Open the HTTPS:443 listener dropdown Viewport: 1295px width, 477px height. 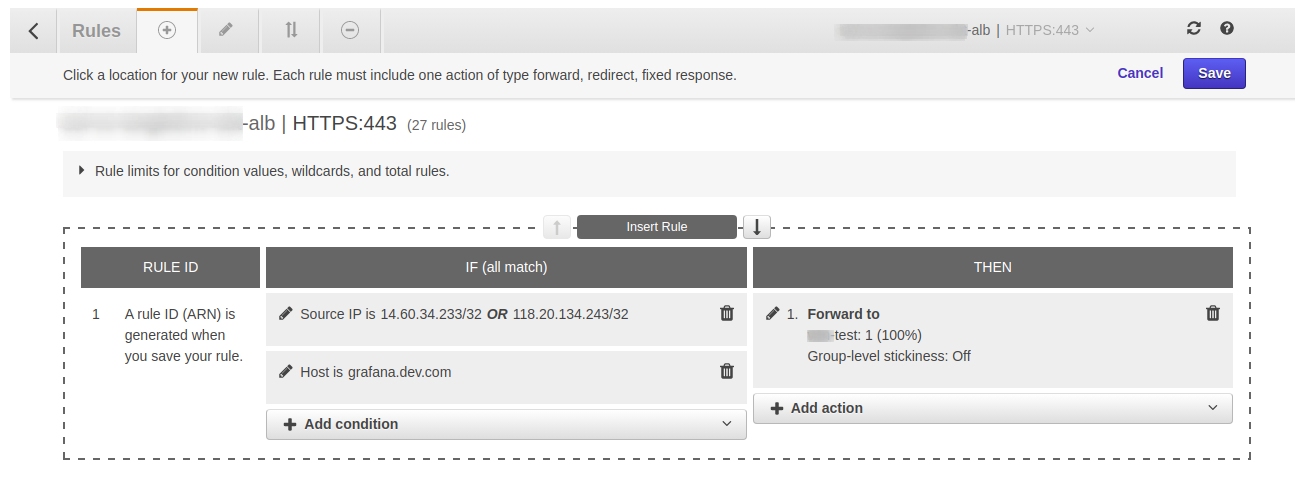(1050, 30)
